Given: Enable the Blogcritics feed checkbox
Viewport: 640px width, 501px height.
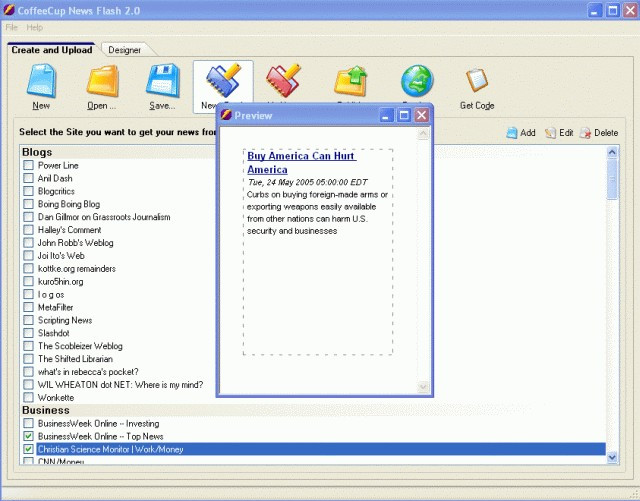Looking at the screenshot, I should pos(28,191).
